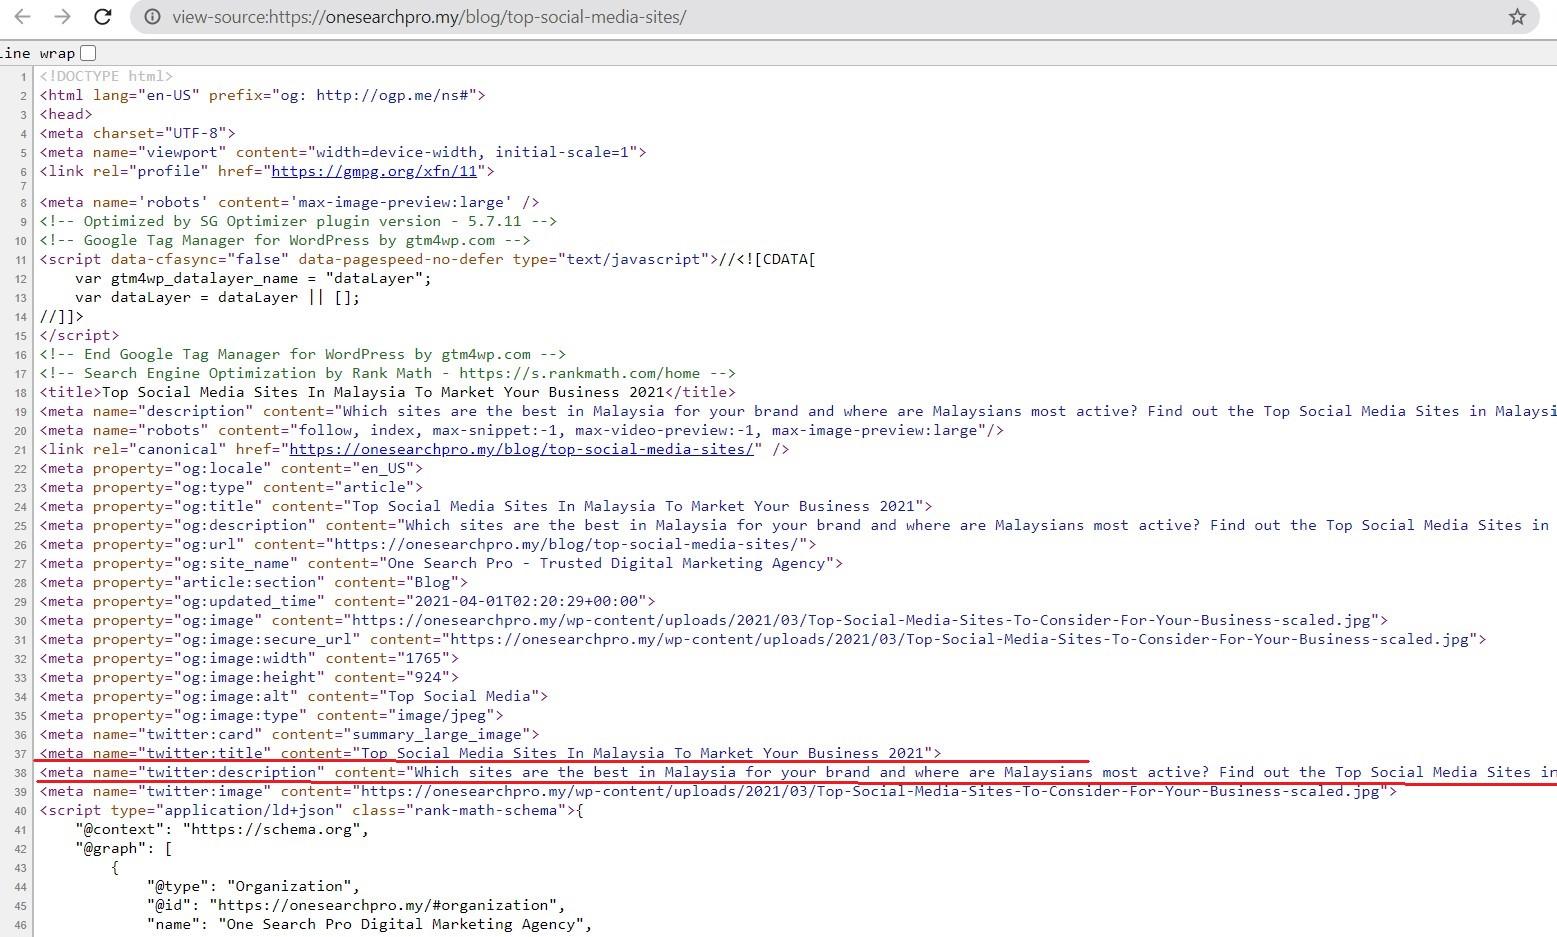
Task: Select the meta viewport line
Action: [x=343, y=152]
